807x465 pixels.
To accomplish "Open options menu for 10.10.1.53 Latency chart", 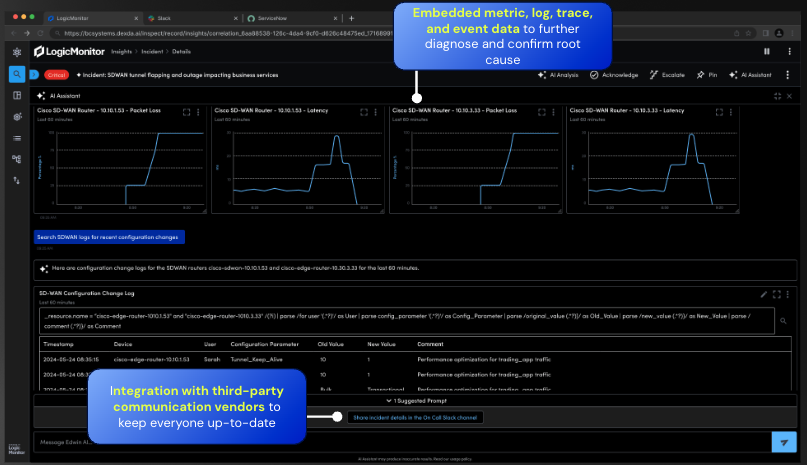I will click(x=376, y=113).
